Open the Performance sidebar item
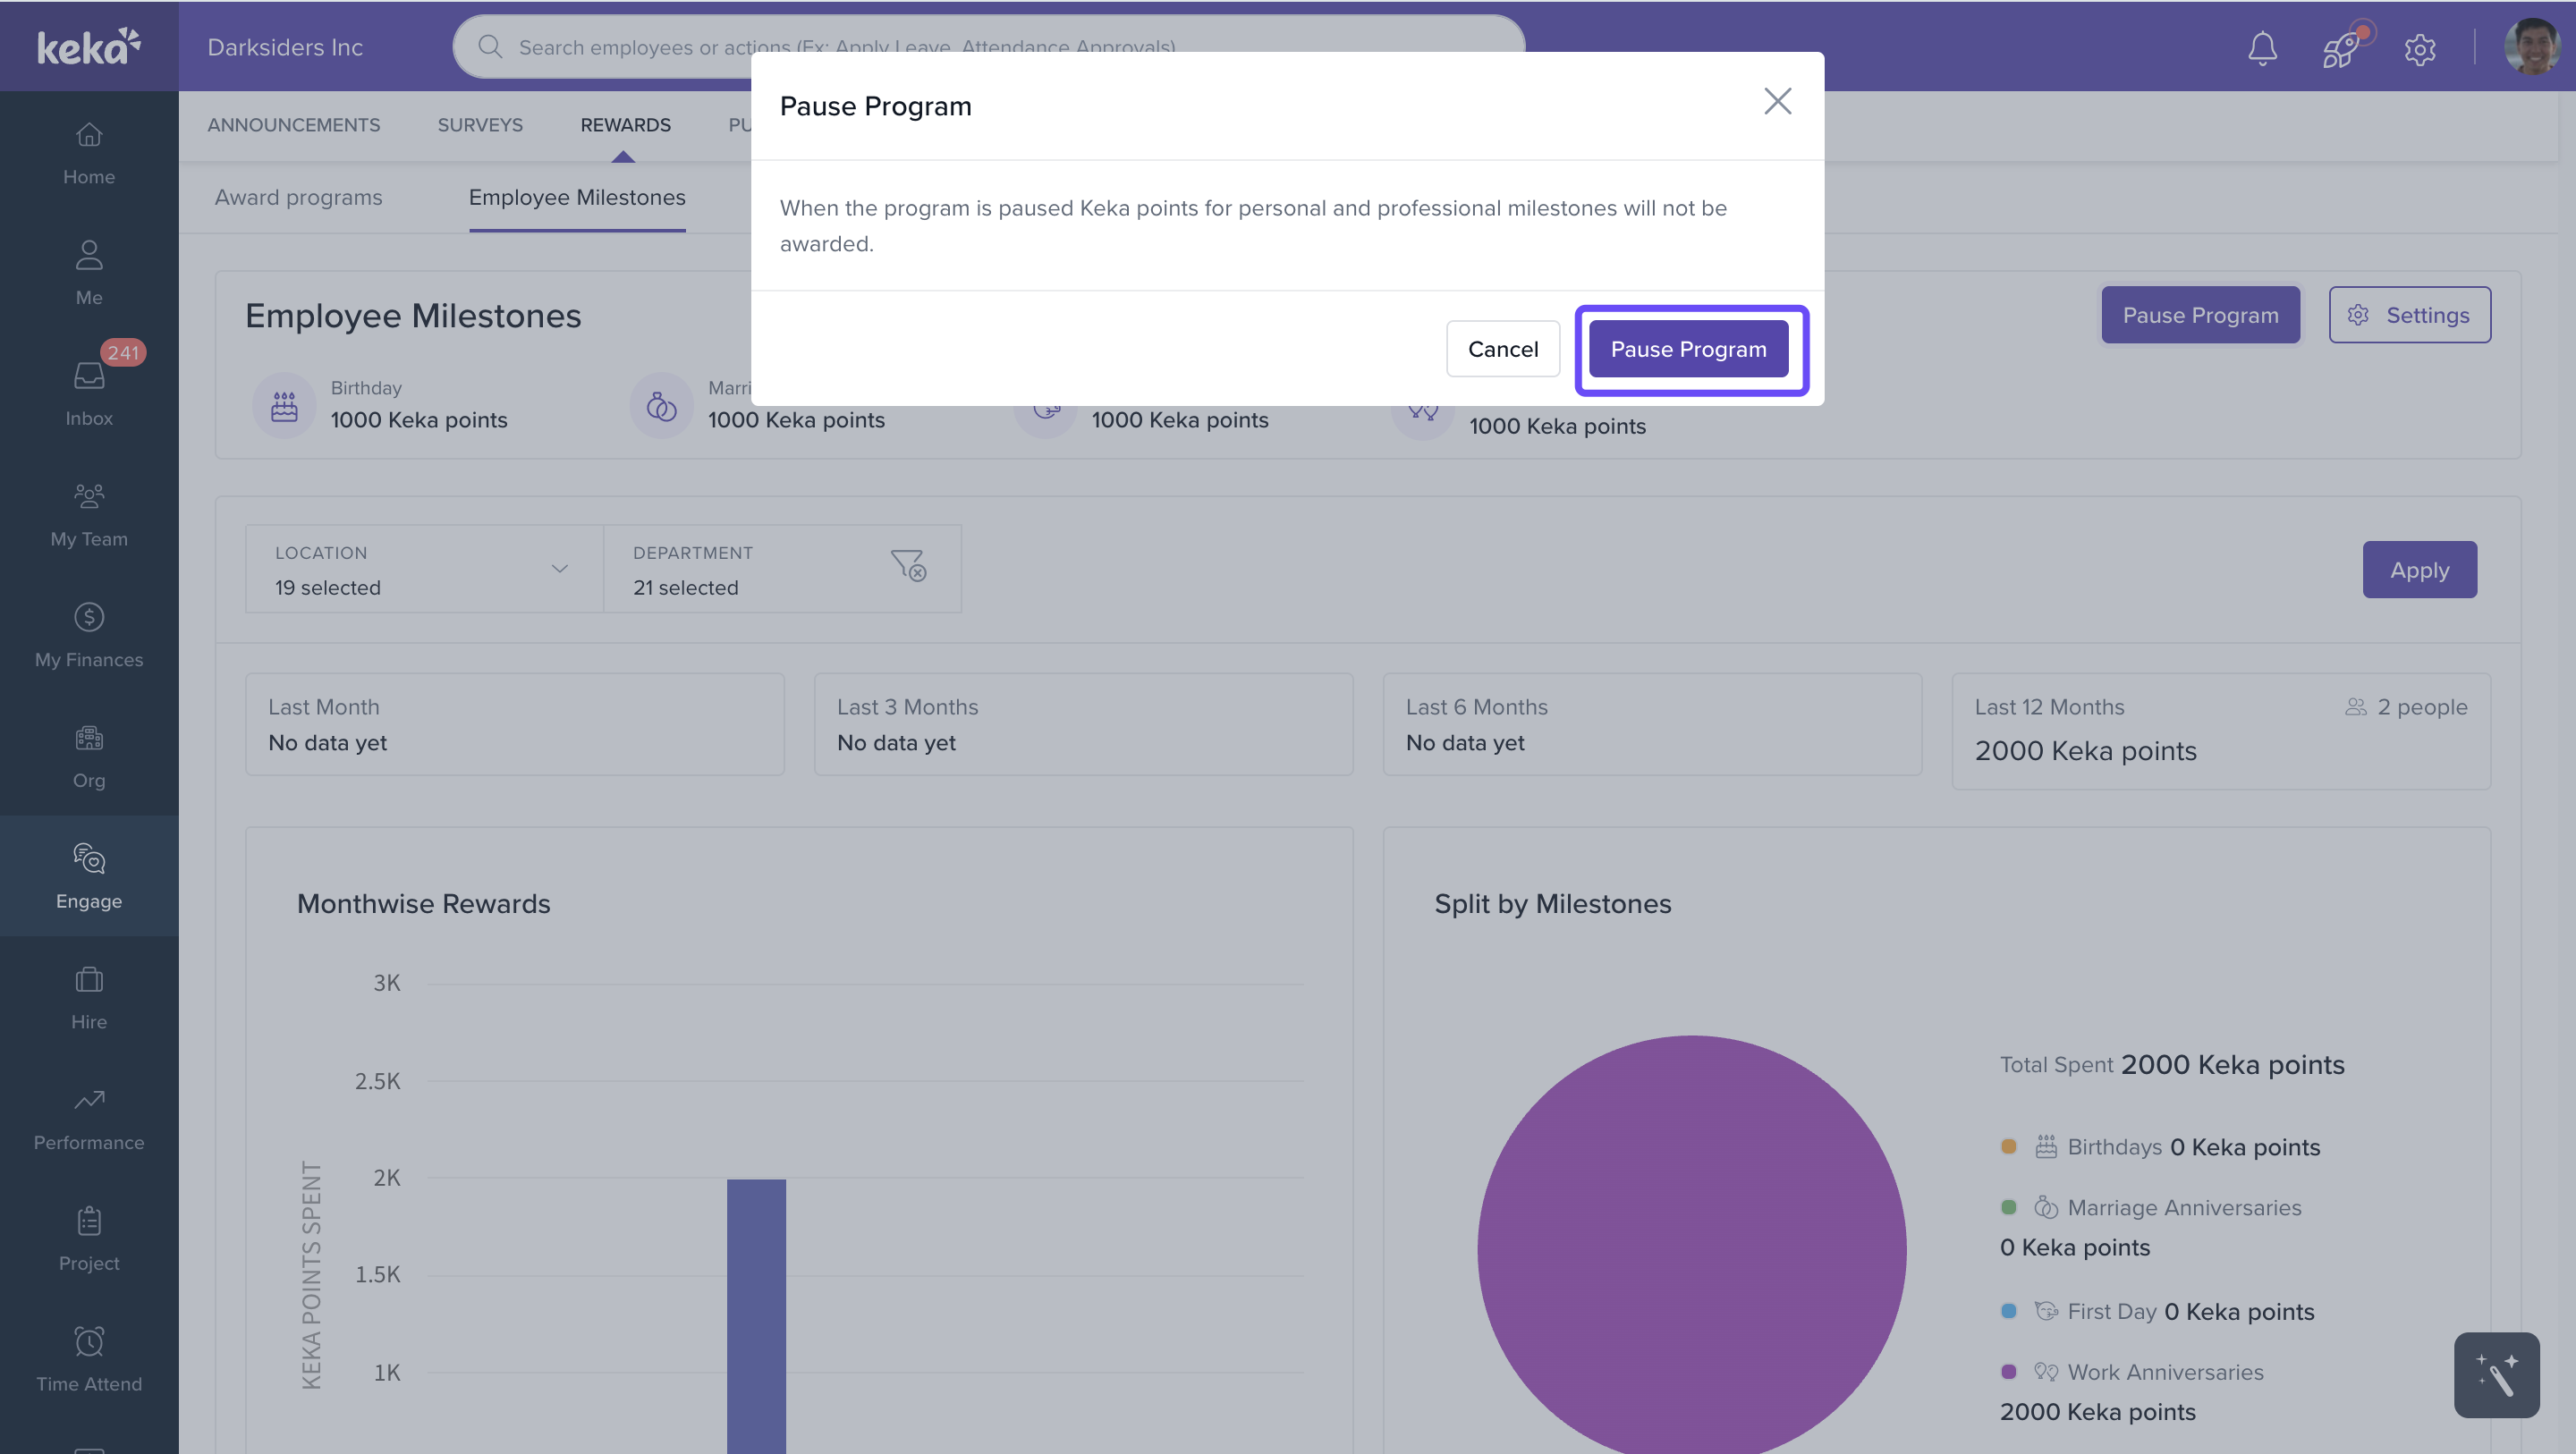Image resolution: width=2576 pixels, height=1454 pixels. tap(89, 1118)
